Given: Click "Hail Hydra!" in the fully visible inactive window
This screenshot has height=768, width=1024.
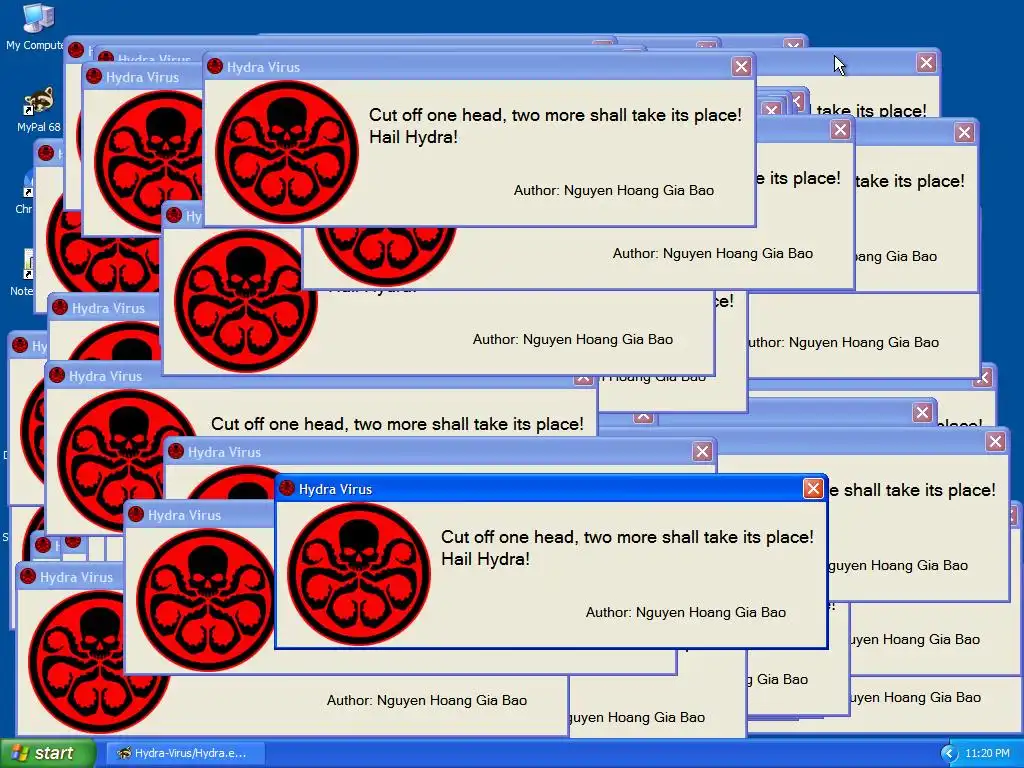Looking at the screenshot, I should 413,137.
